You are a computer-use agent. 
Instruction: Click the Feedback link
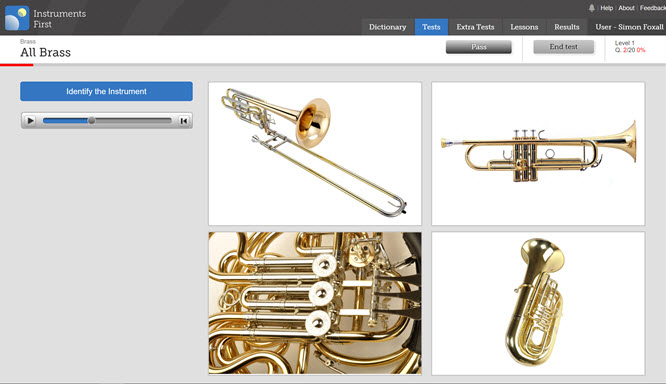coord(652,8)
